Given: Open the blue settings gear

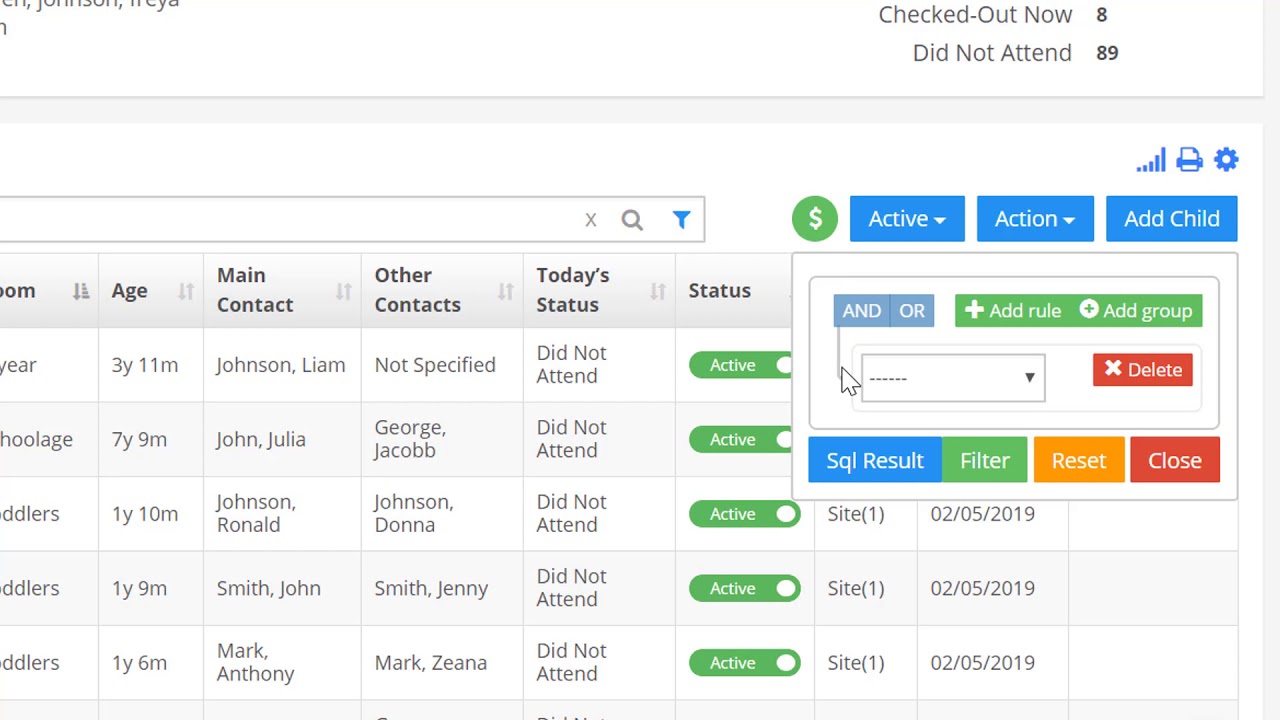Looking at the screenshot, I should click(1226, 161).
